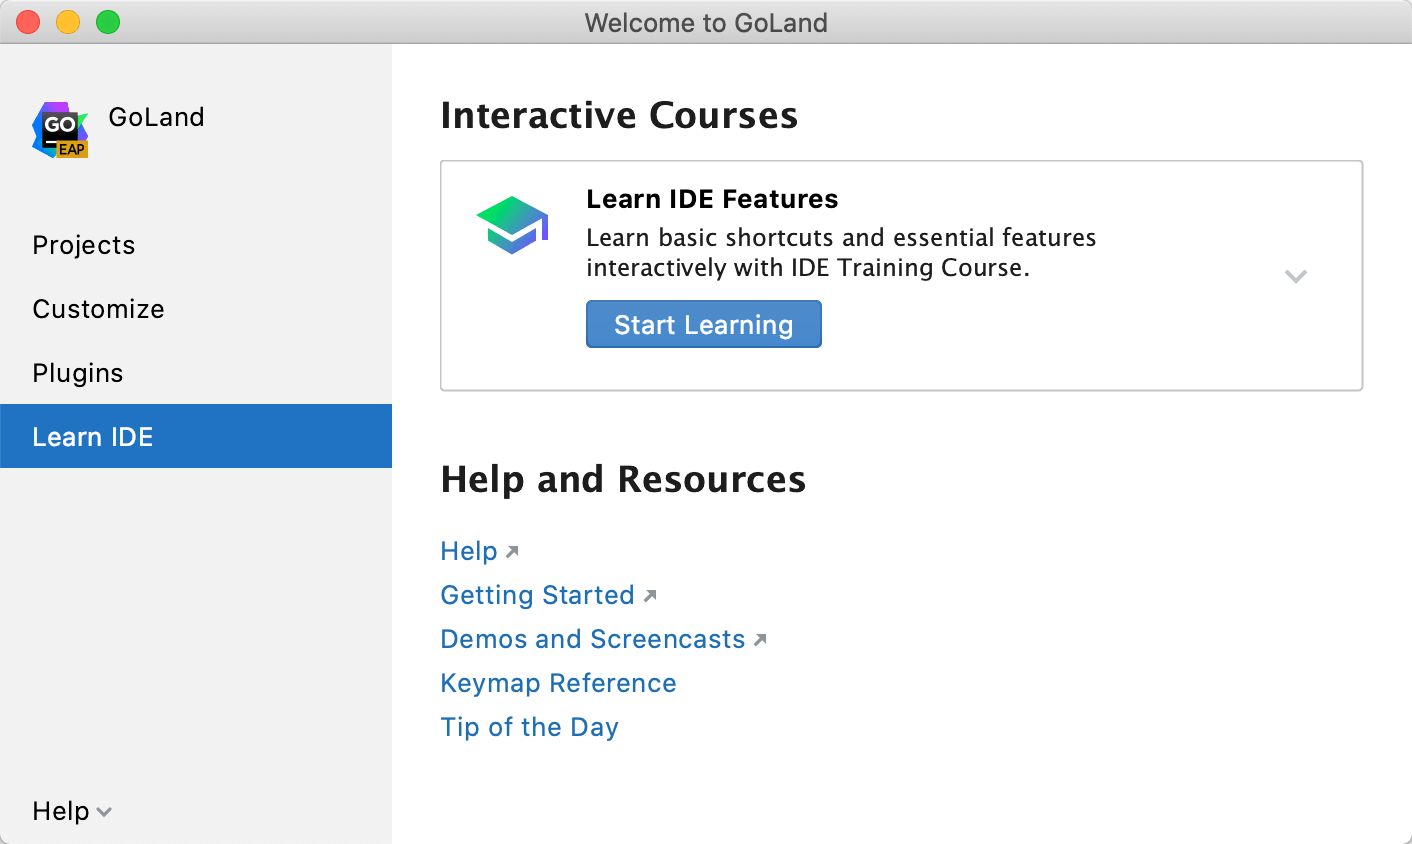Open Tip of the Day
This screenshot has width=1412, height=844.
pyautogui.click(x=529, y=727)
